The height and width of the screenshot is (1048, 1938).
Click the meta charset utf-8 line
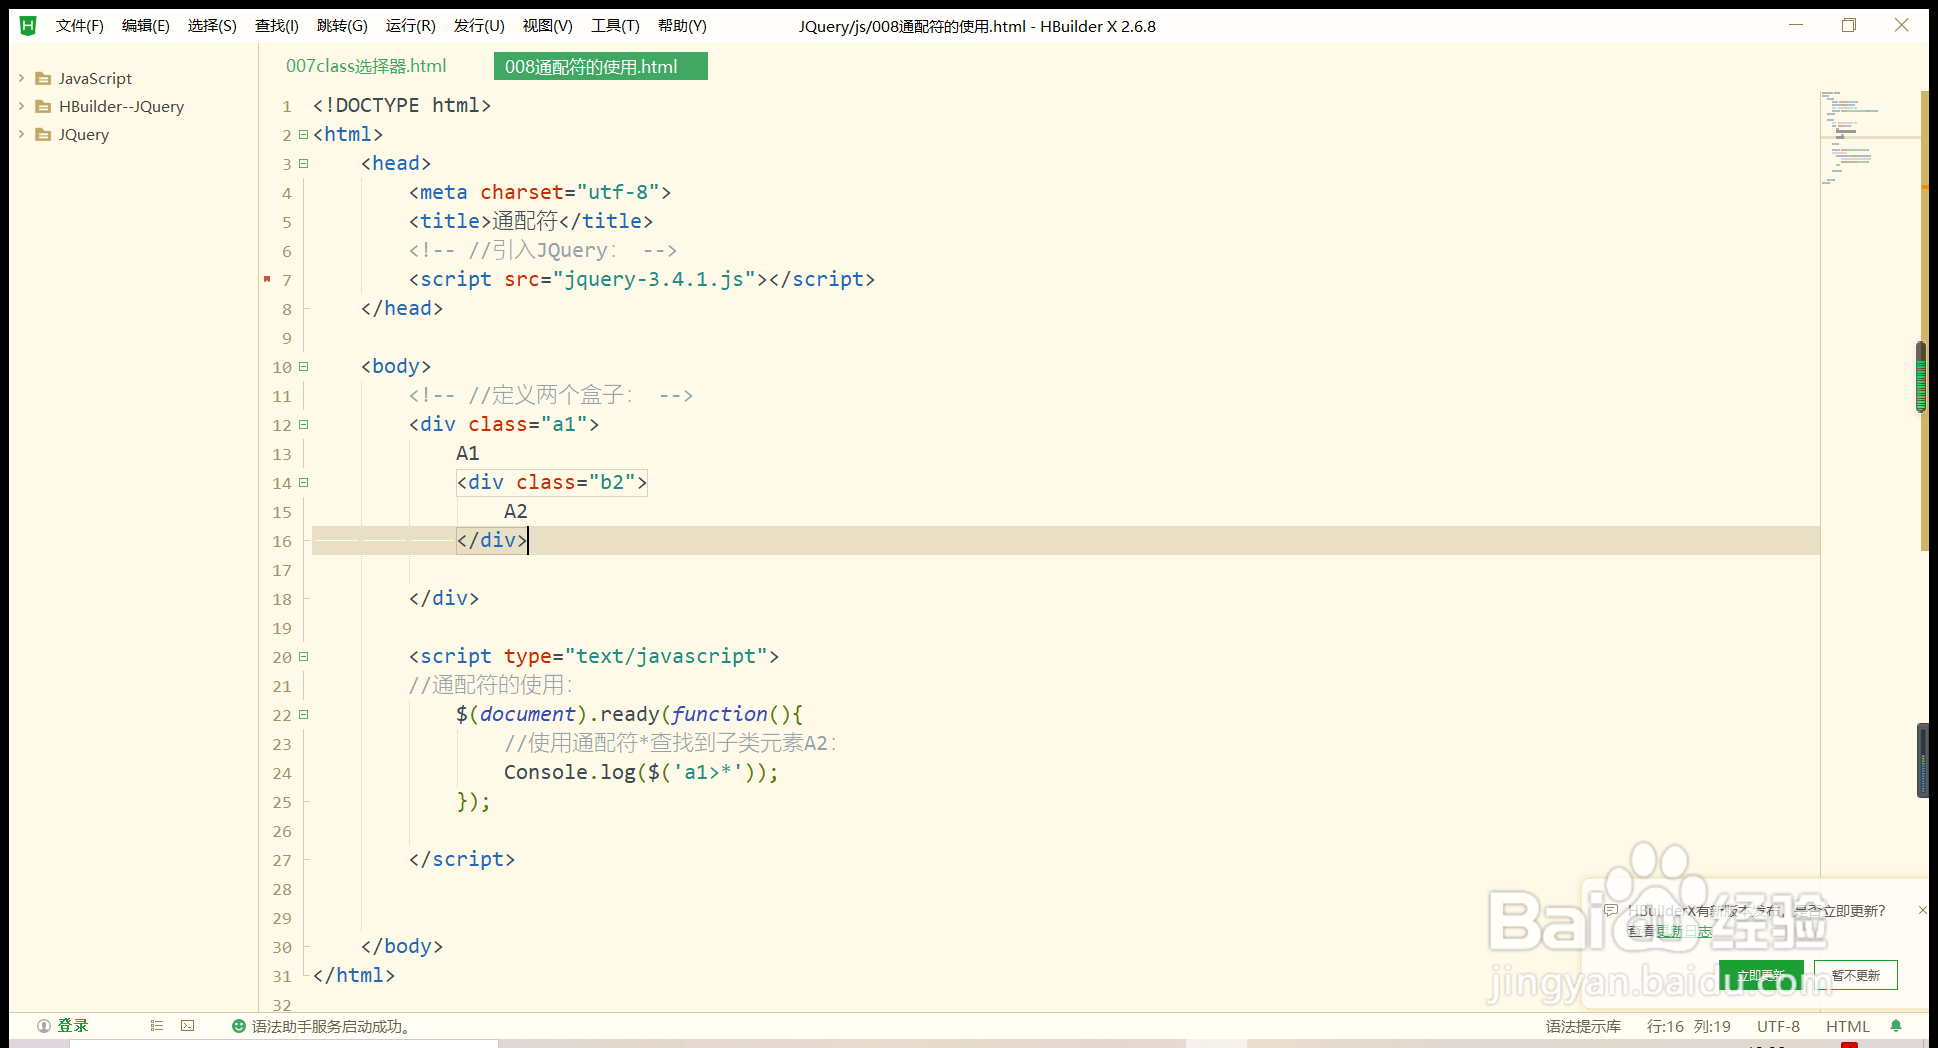(540, 192)
